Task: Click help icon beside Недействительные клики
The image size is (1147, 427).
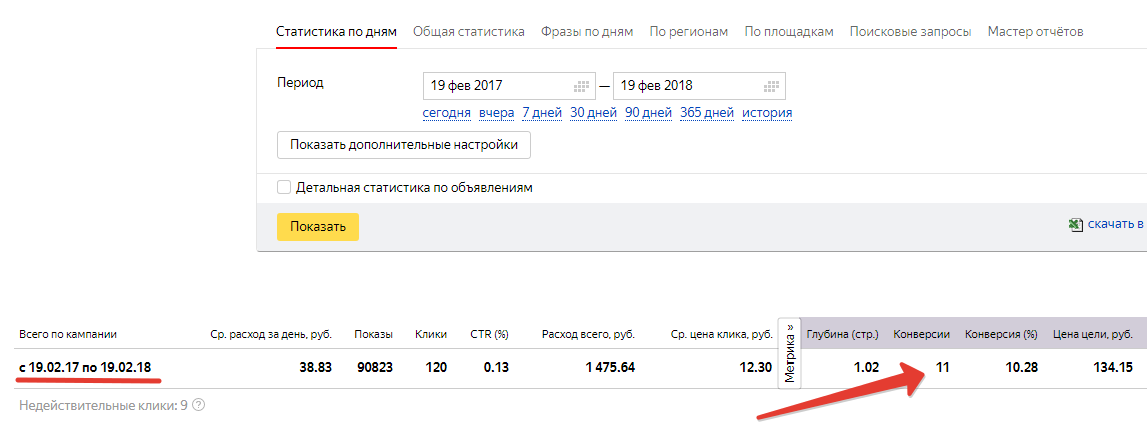Action: click(x=198, y=404)
